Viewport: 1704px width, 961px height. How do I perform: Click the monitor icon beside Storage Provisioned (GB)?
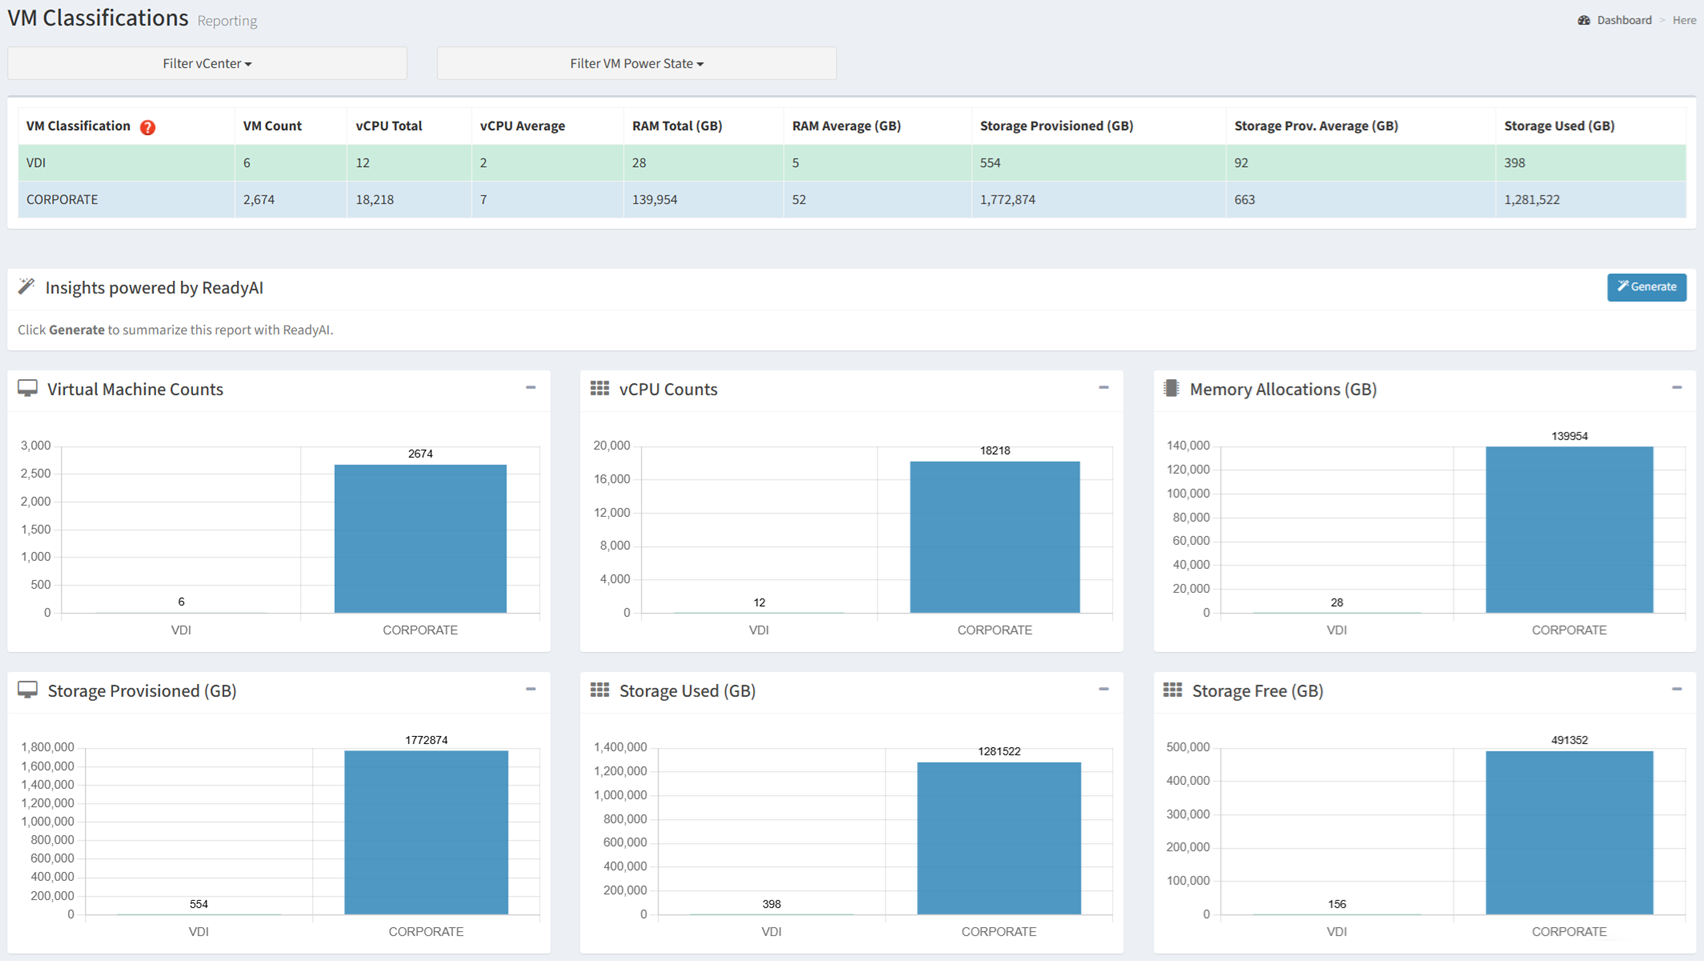tap(27, 690)
